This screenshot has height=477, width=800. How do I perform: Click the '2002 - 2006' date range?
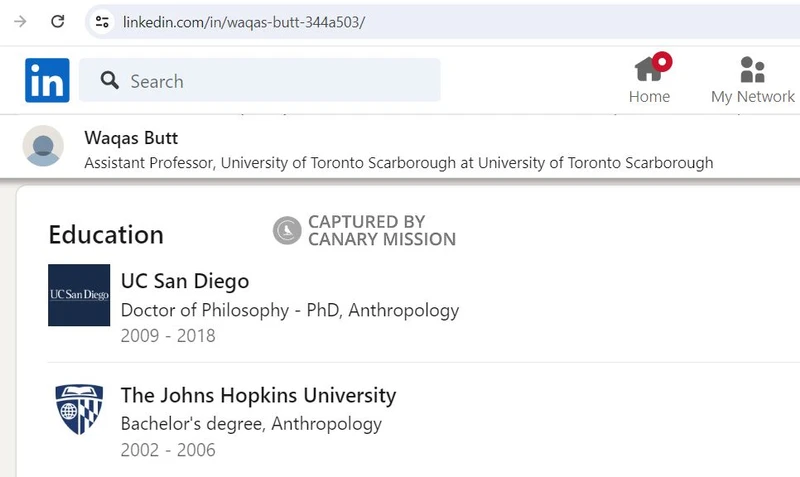point(168,450)
